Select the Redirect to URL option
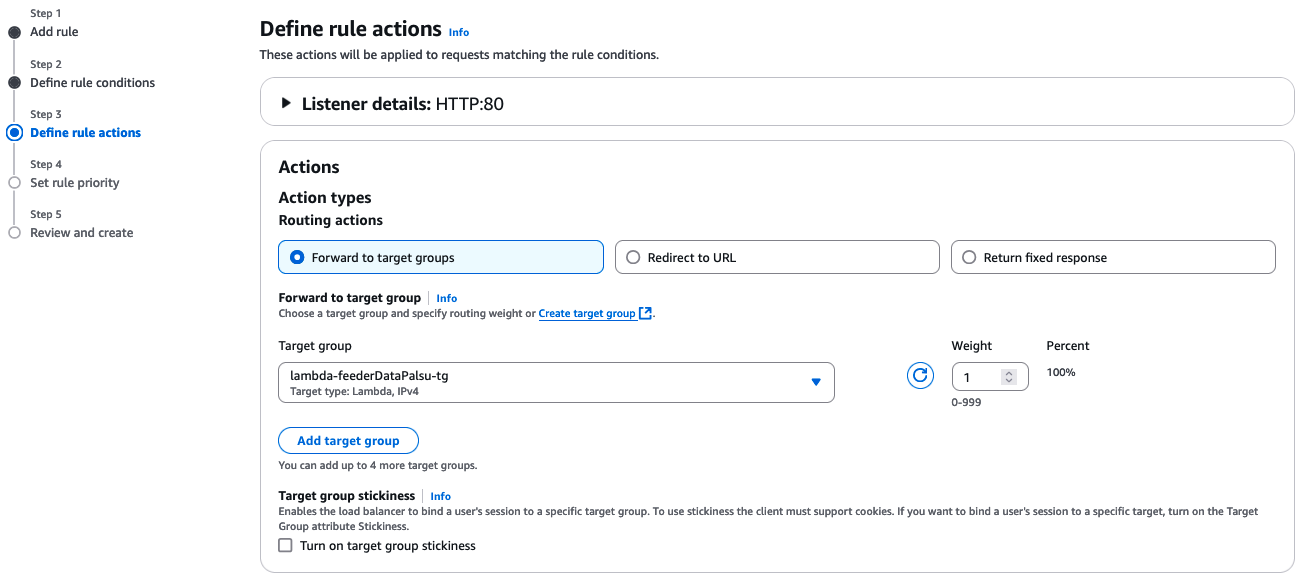The height and width of the screenshot is (588, 1308). [777, 257]
